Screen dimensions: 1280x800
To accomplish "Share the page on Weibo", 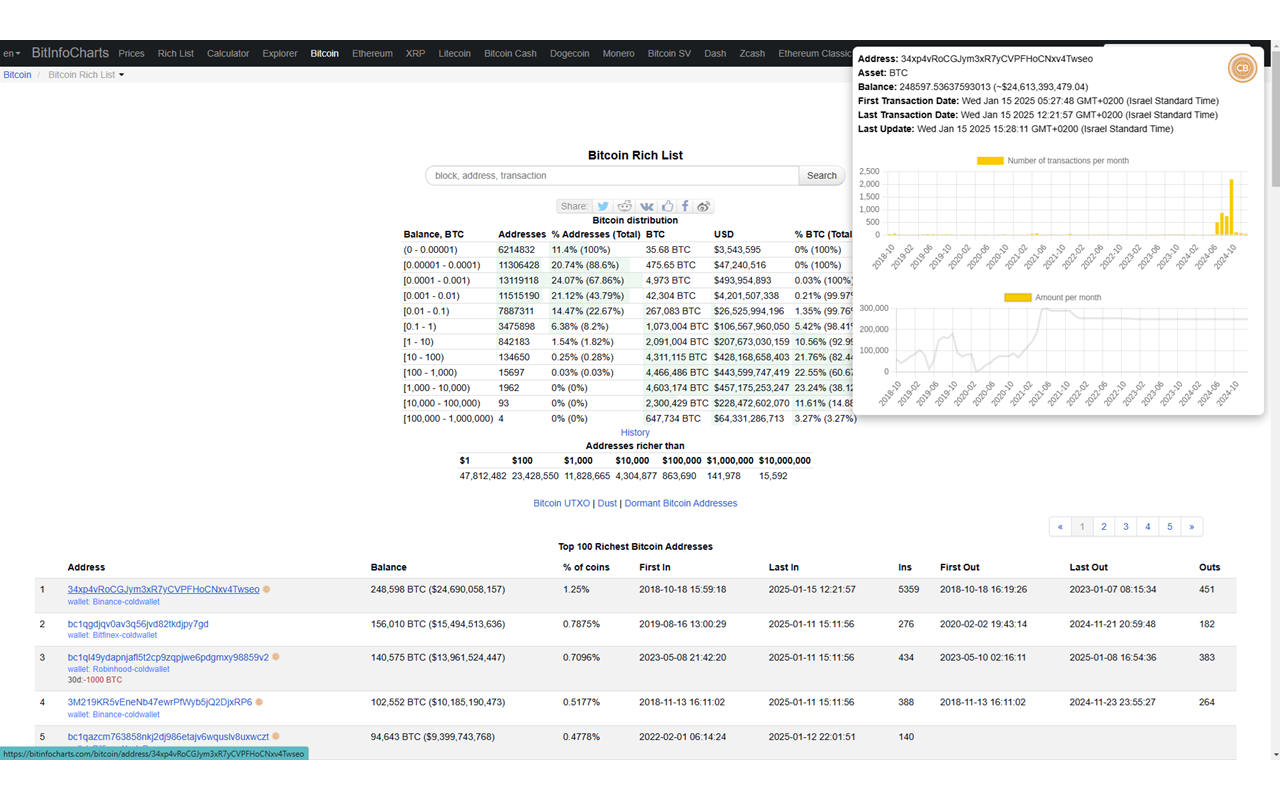I will click(x=704, y=206).
